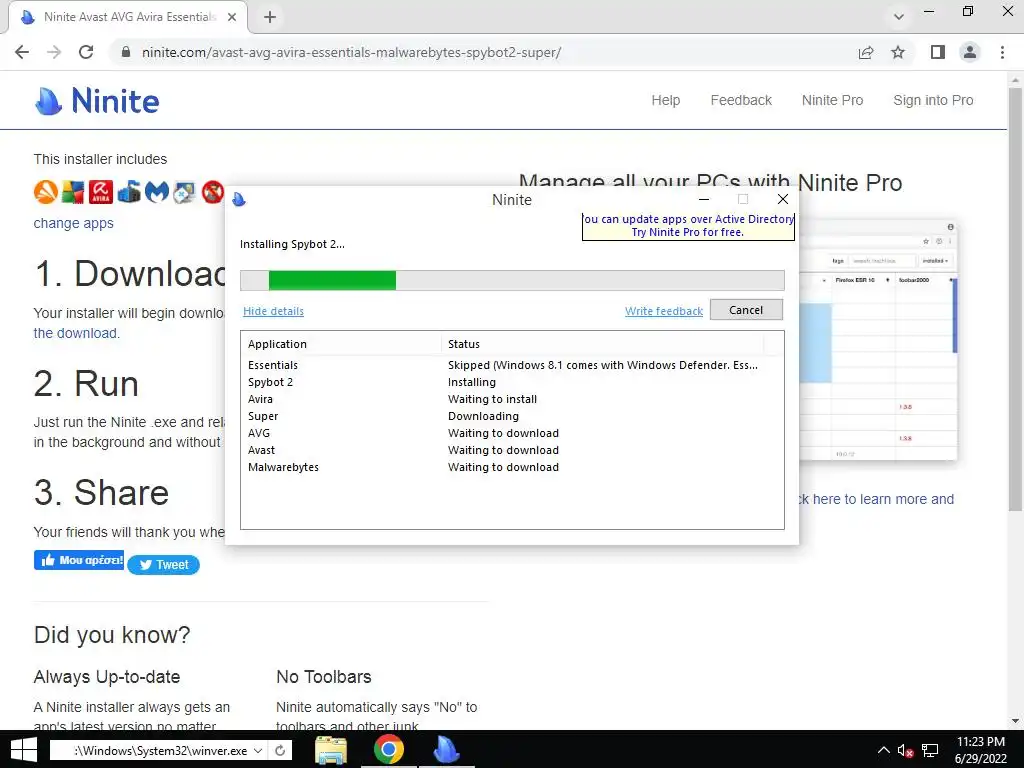Open File Explorer from taskbar
1024x768 pixels.
click(x=331, y=750)
